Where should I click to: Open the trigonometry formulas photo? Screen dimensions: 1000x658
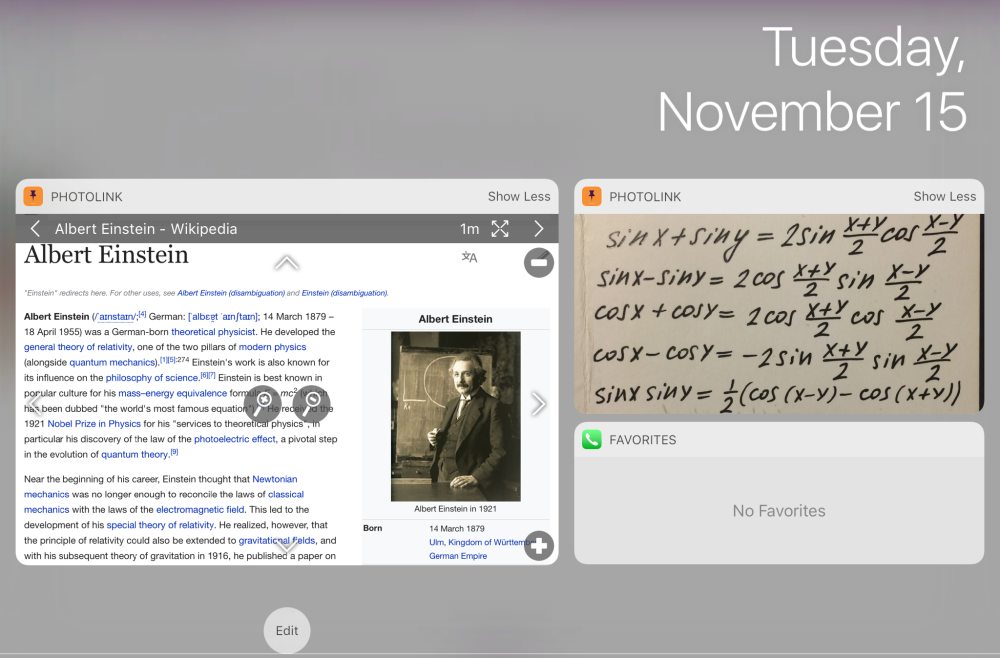(778, 314)
